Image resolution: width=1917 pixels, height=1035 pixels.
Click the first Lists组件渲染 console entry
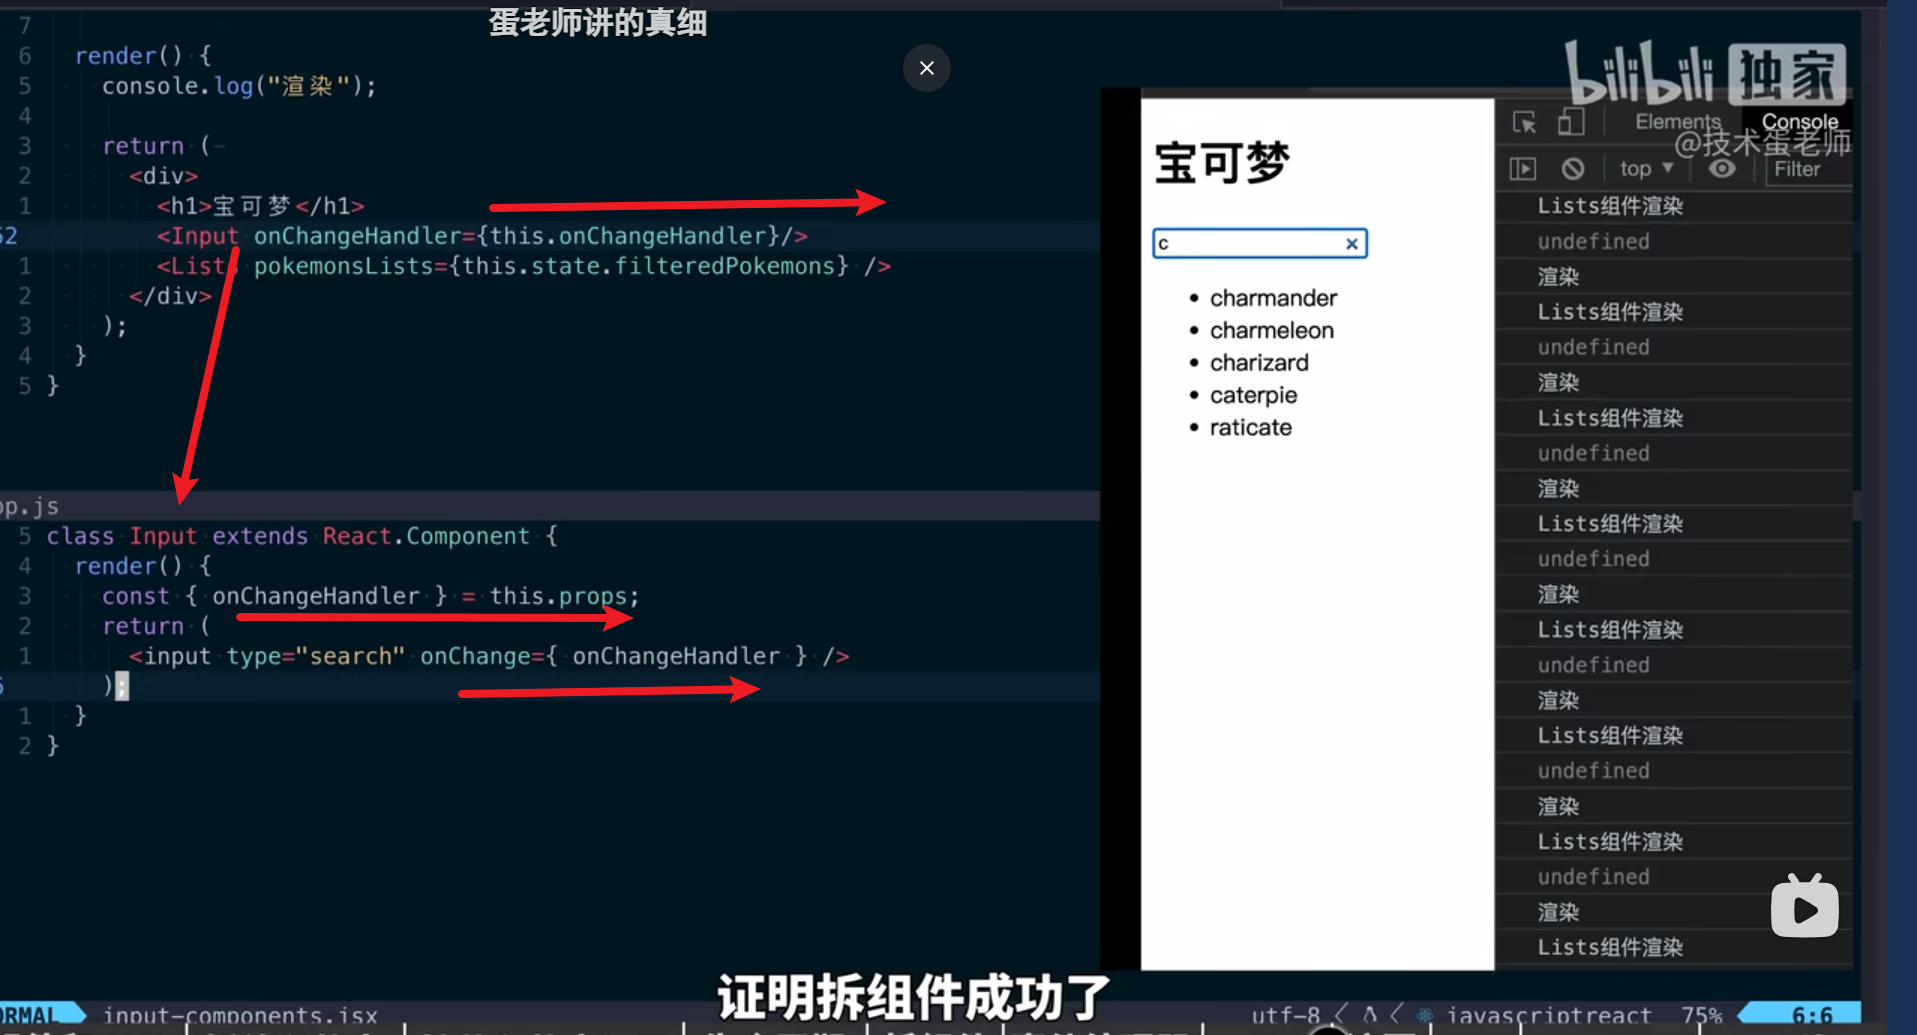tap(1609, 206)
